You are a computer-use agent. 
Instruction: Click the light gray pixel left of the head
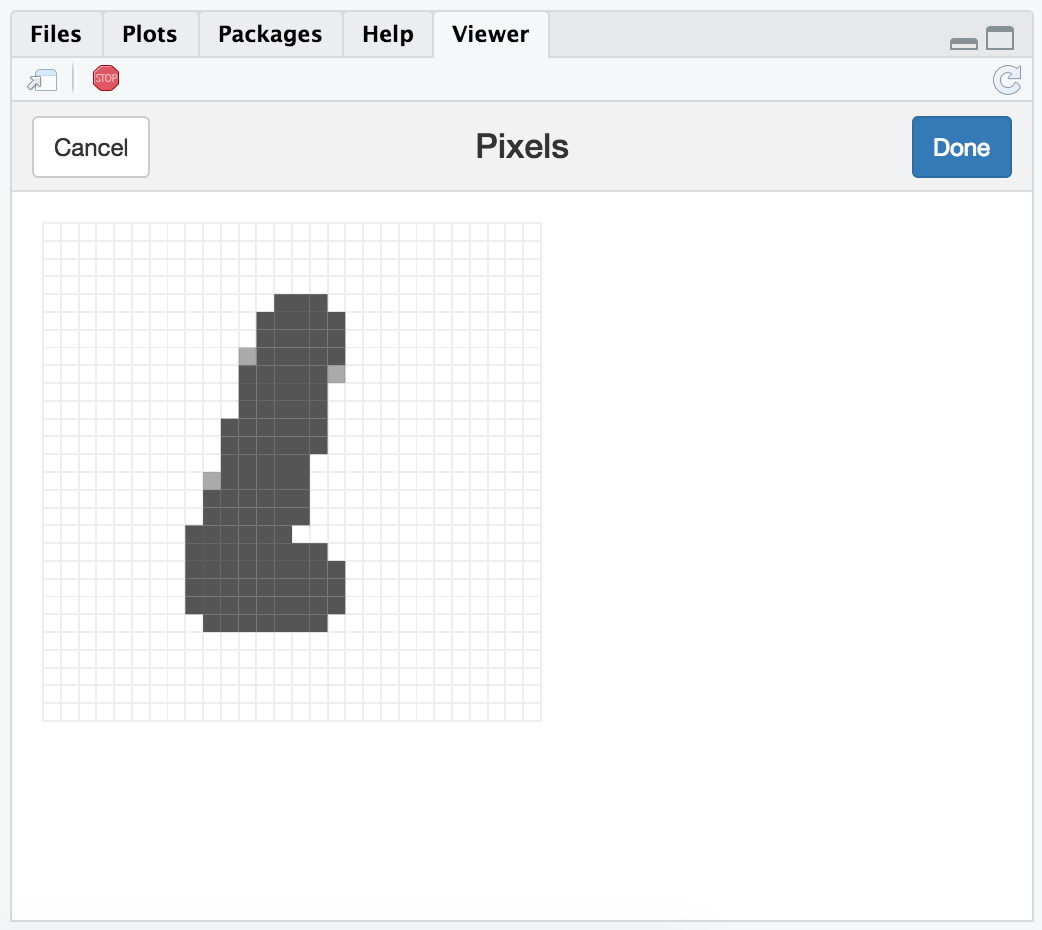tap(248, 356)
